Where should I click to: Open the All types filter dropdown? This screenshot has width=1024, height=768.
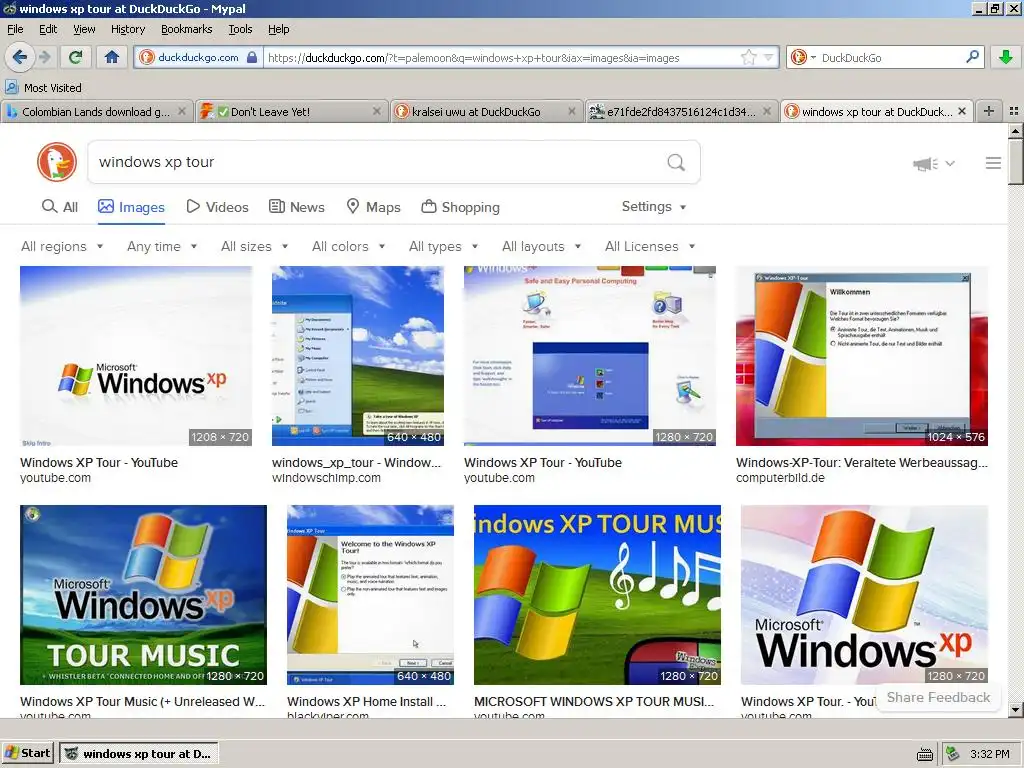(443, 246)
